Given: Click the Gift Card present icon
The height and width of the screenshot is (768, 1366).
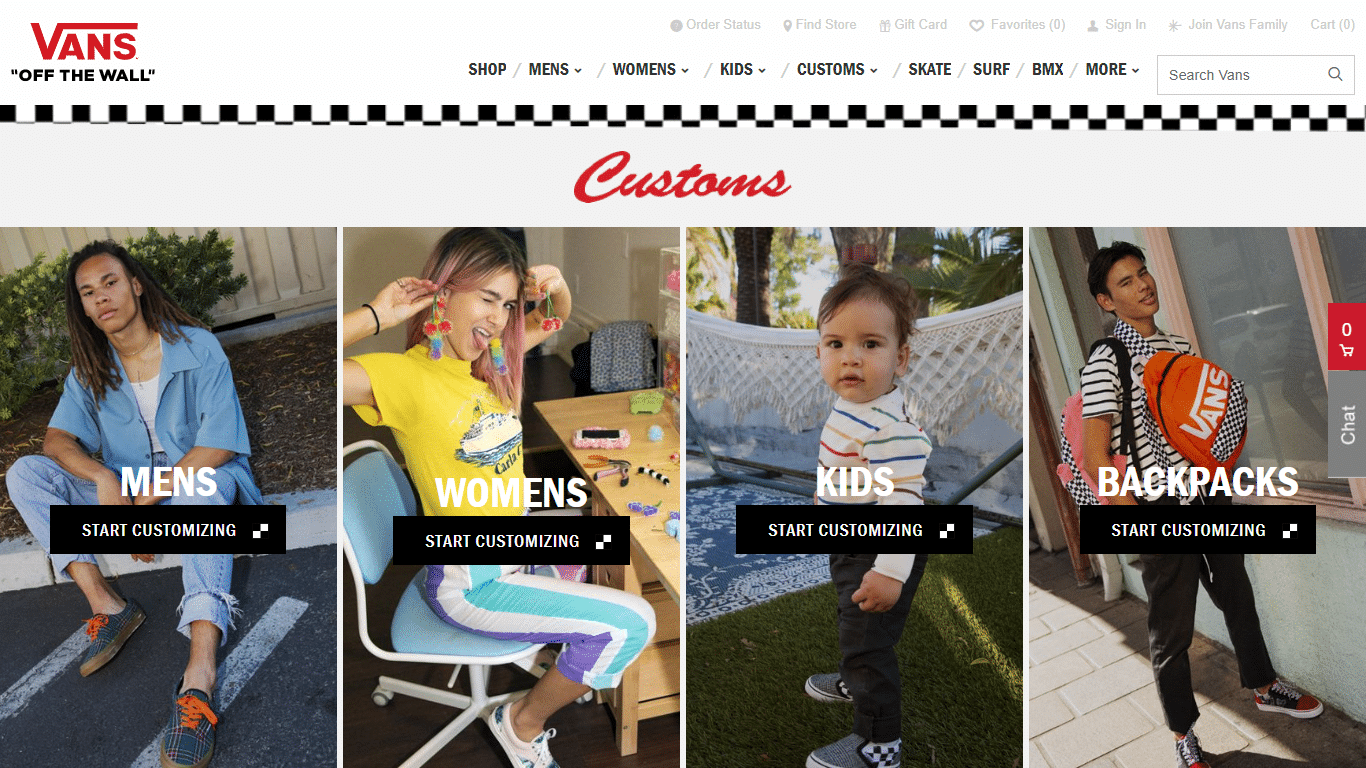Looking at the screenshot, I should point(885,25).
